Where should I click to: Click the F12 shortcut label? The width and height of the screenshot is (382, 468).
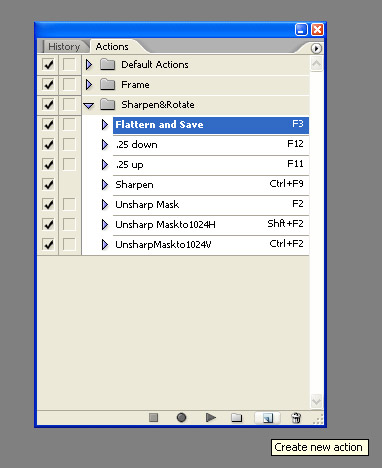pyautogui.click(x=295, y=144)
